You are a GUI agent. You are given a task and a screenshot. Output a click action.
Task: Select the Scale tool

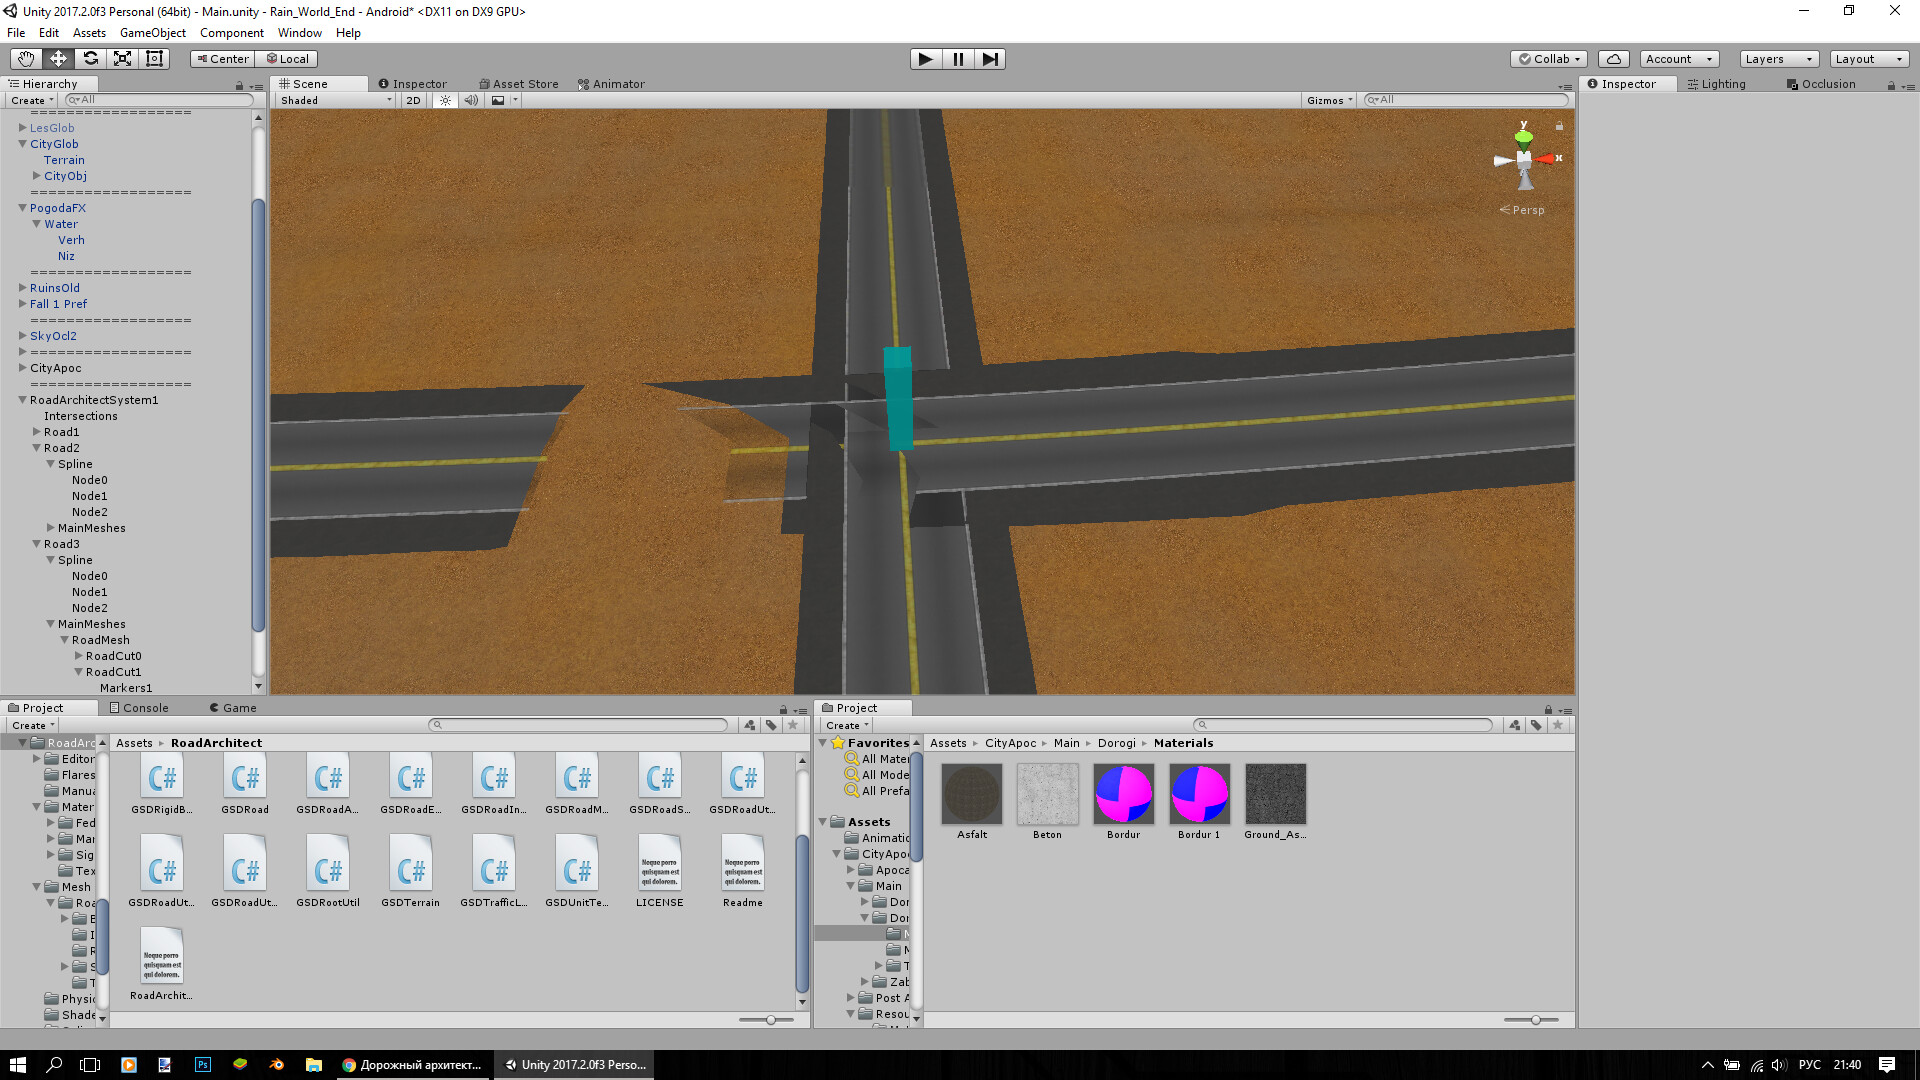tap(122, 58)
